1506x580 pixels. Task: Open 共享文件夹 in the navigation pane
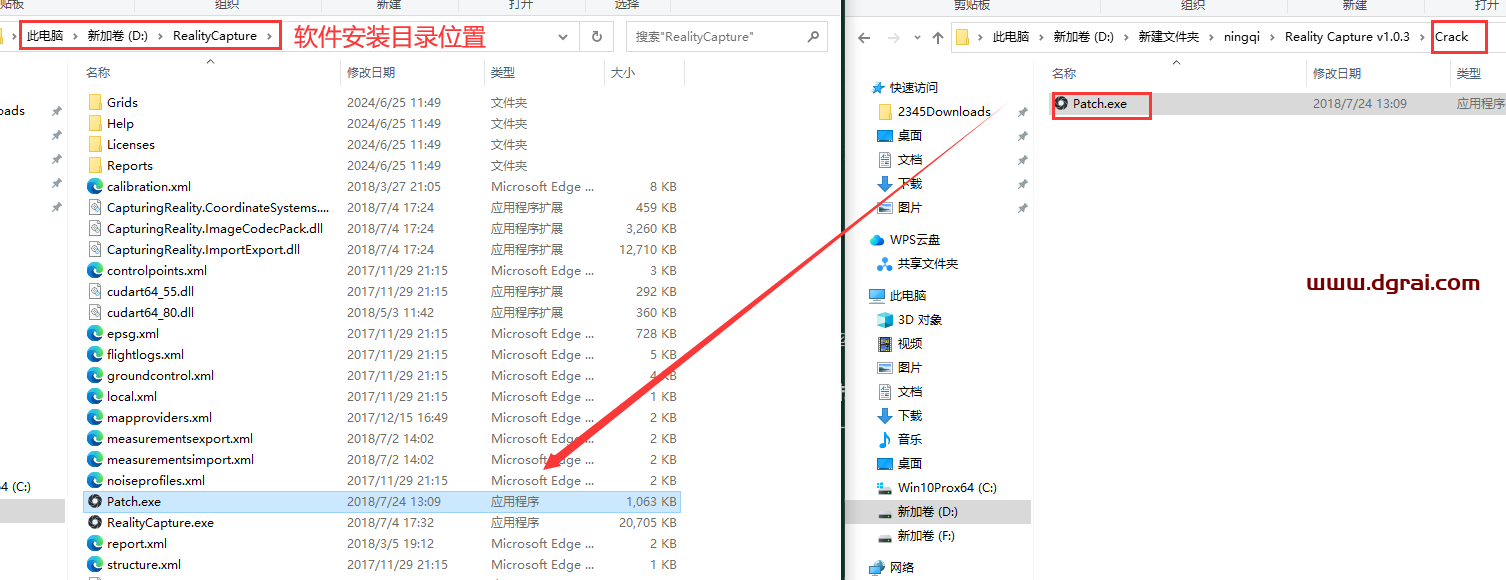928,263
